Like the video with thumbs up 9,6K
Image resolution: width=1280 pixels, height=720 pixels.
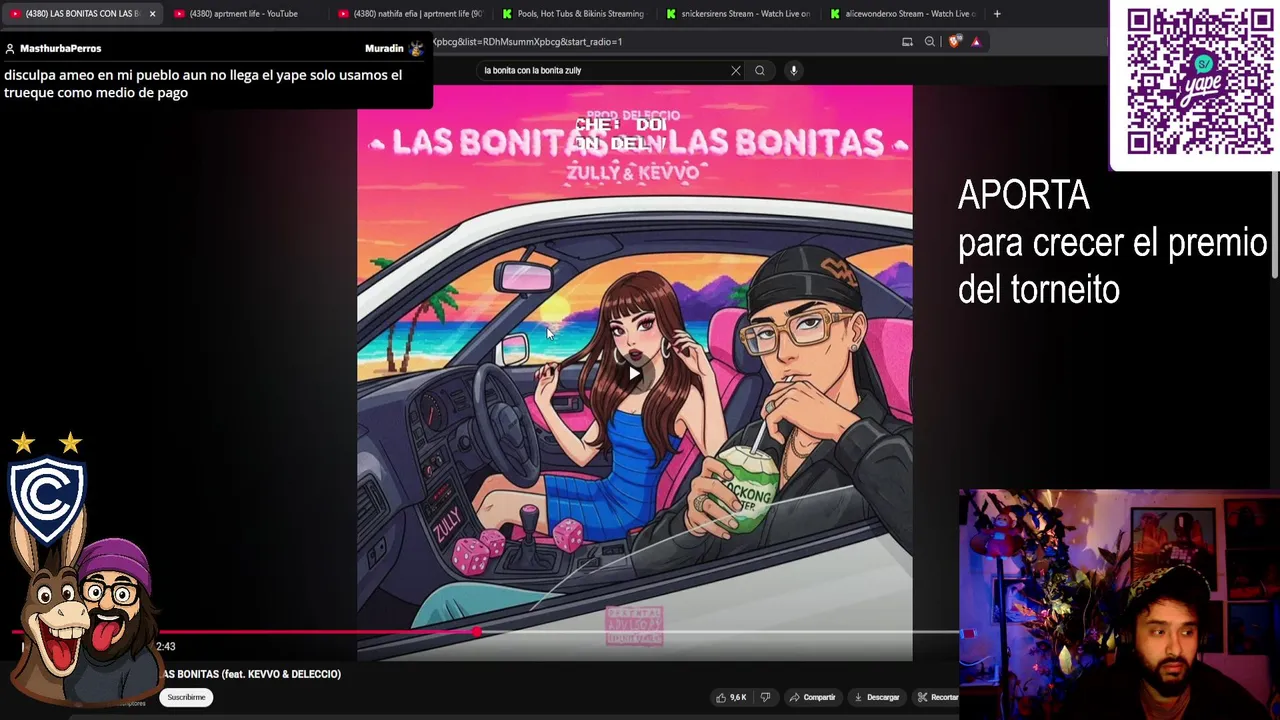731,697
